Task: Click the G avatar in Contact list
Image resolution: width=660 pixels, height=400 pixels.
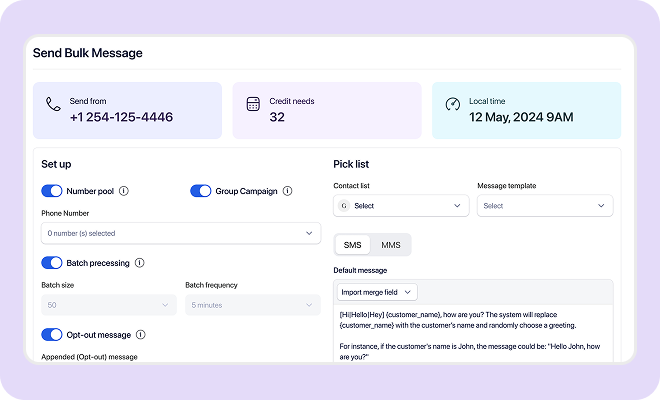Action: (x=344, y=205)
